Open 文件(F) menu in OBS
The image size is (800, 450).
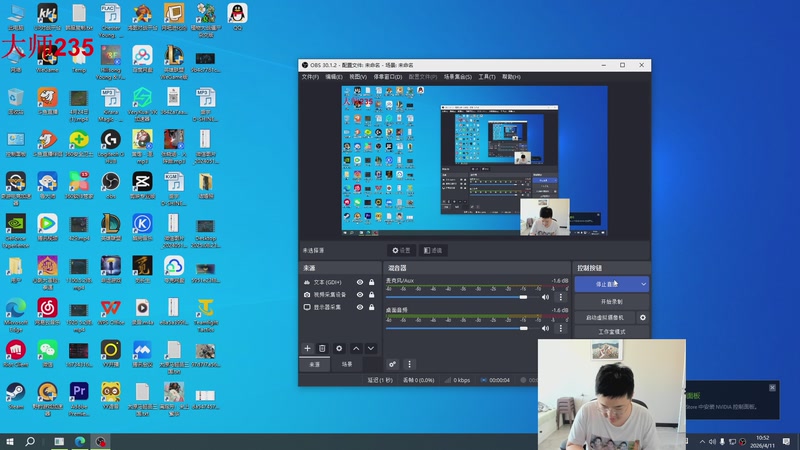pyautogui.click(x=310, y=77)
